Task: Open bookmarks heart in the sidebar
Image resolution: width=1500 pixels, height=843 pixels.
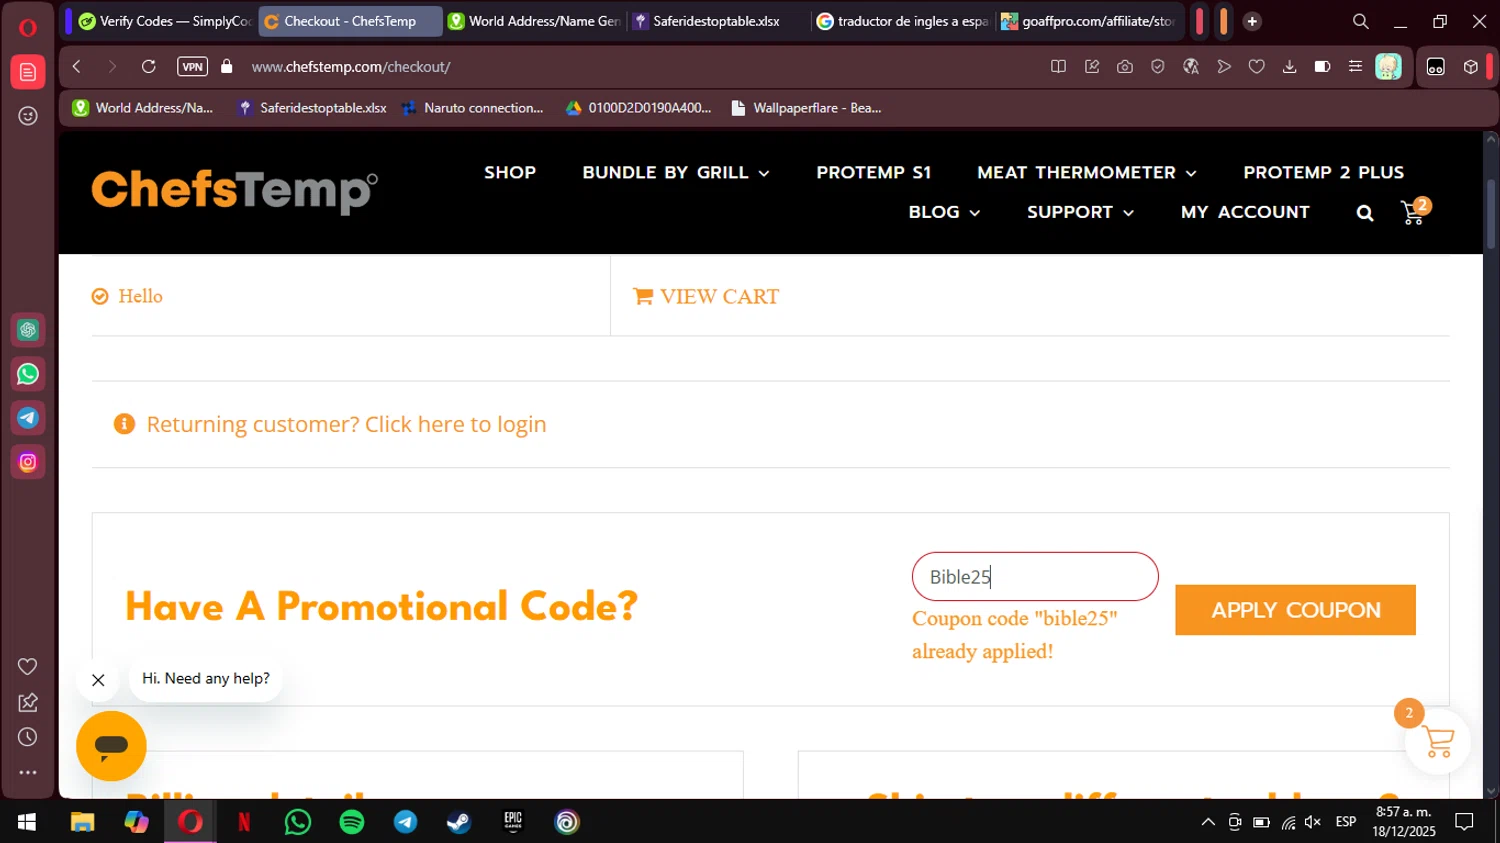Action: [28, 667]
